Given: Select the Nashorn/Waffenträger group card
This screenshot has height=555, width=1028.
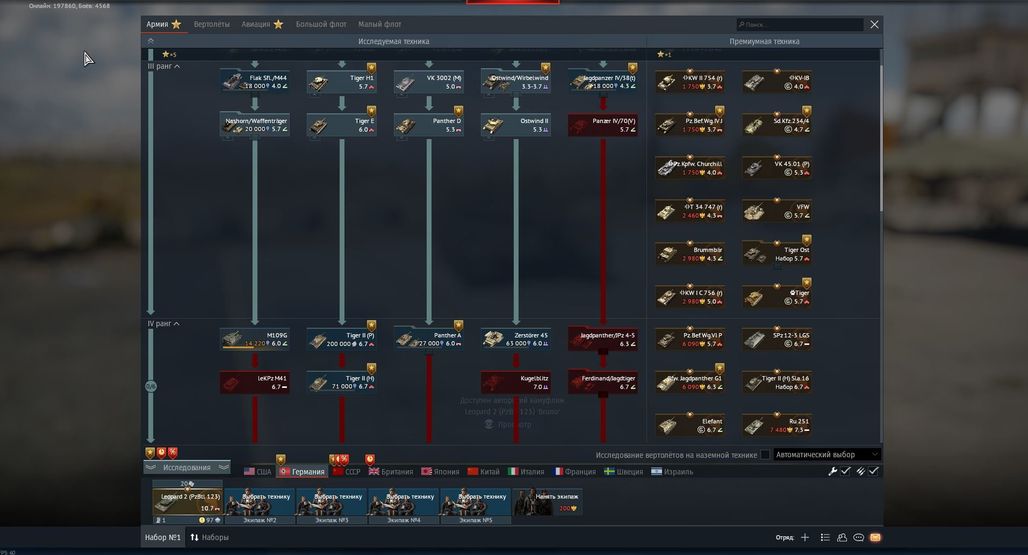Looking at the screenshot, I should (x=255, y=124).
